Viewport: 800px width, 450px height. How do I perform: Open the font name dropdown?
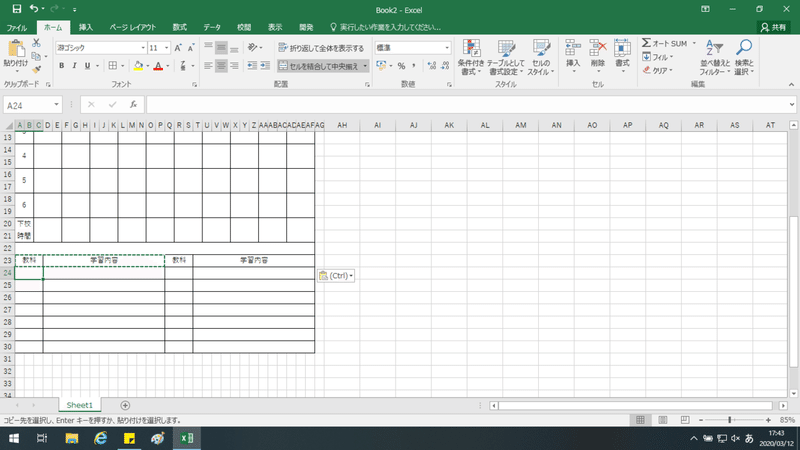(143, 48)
